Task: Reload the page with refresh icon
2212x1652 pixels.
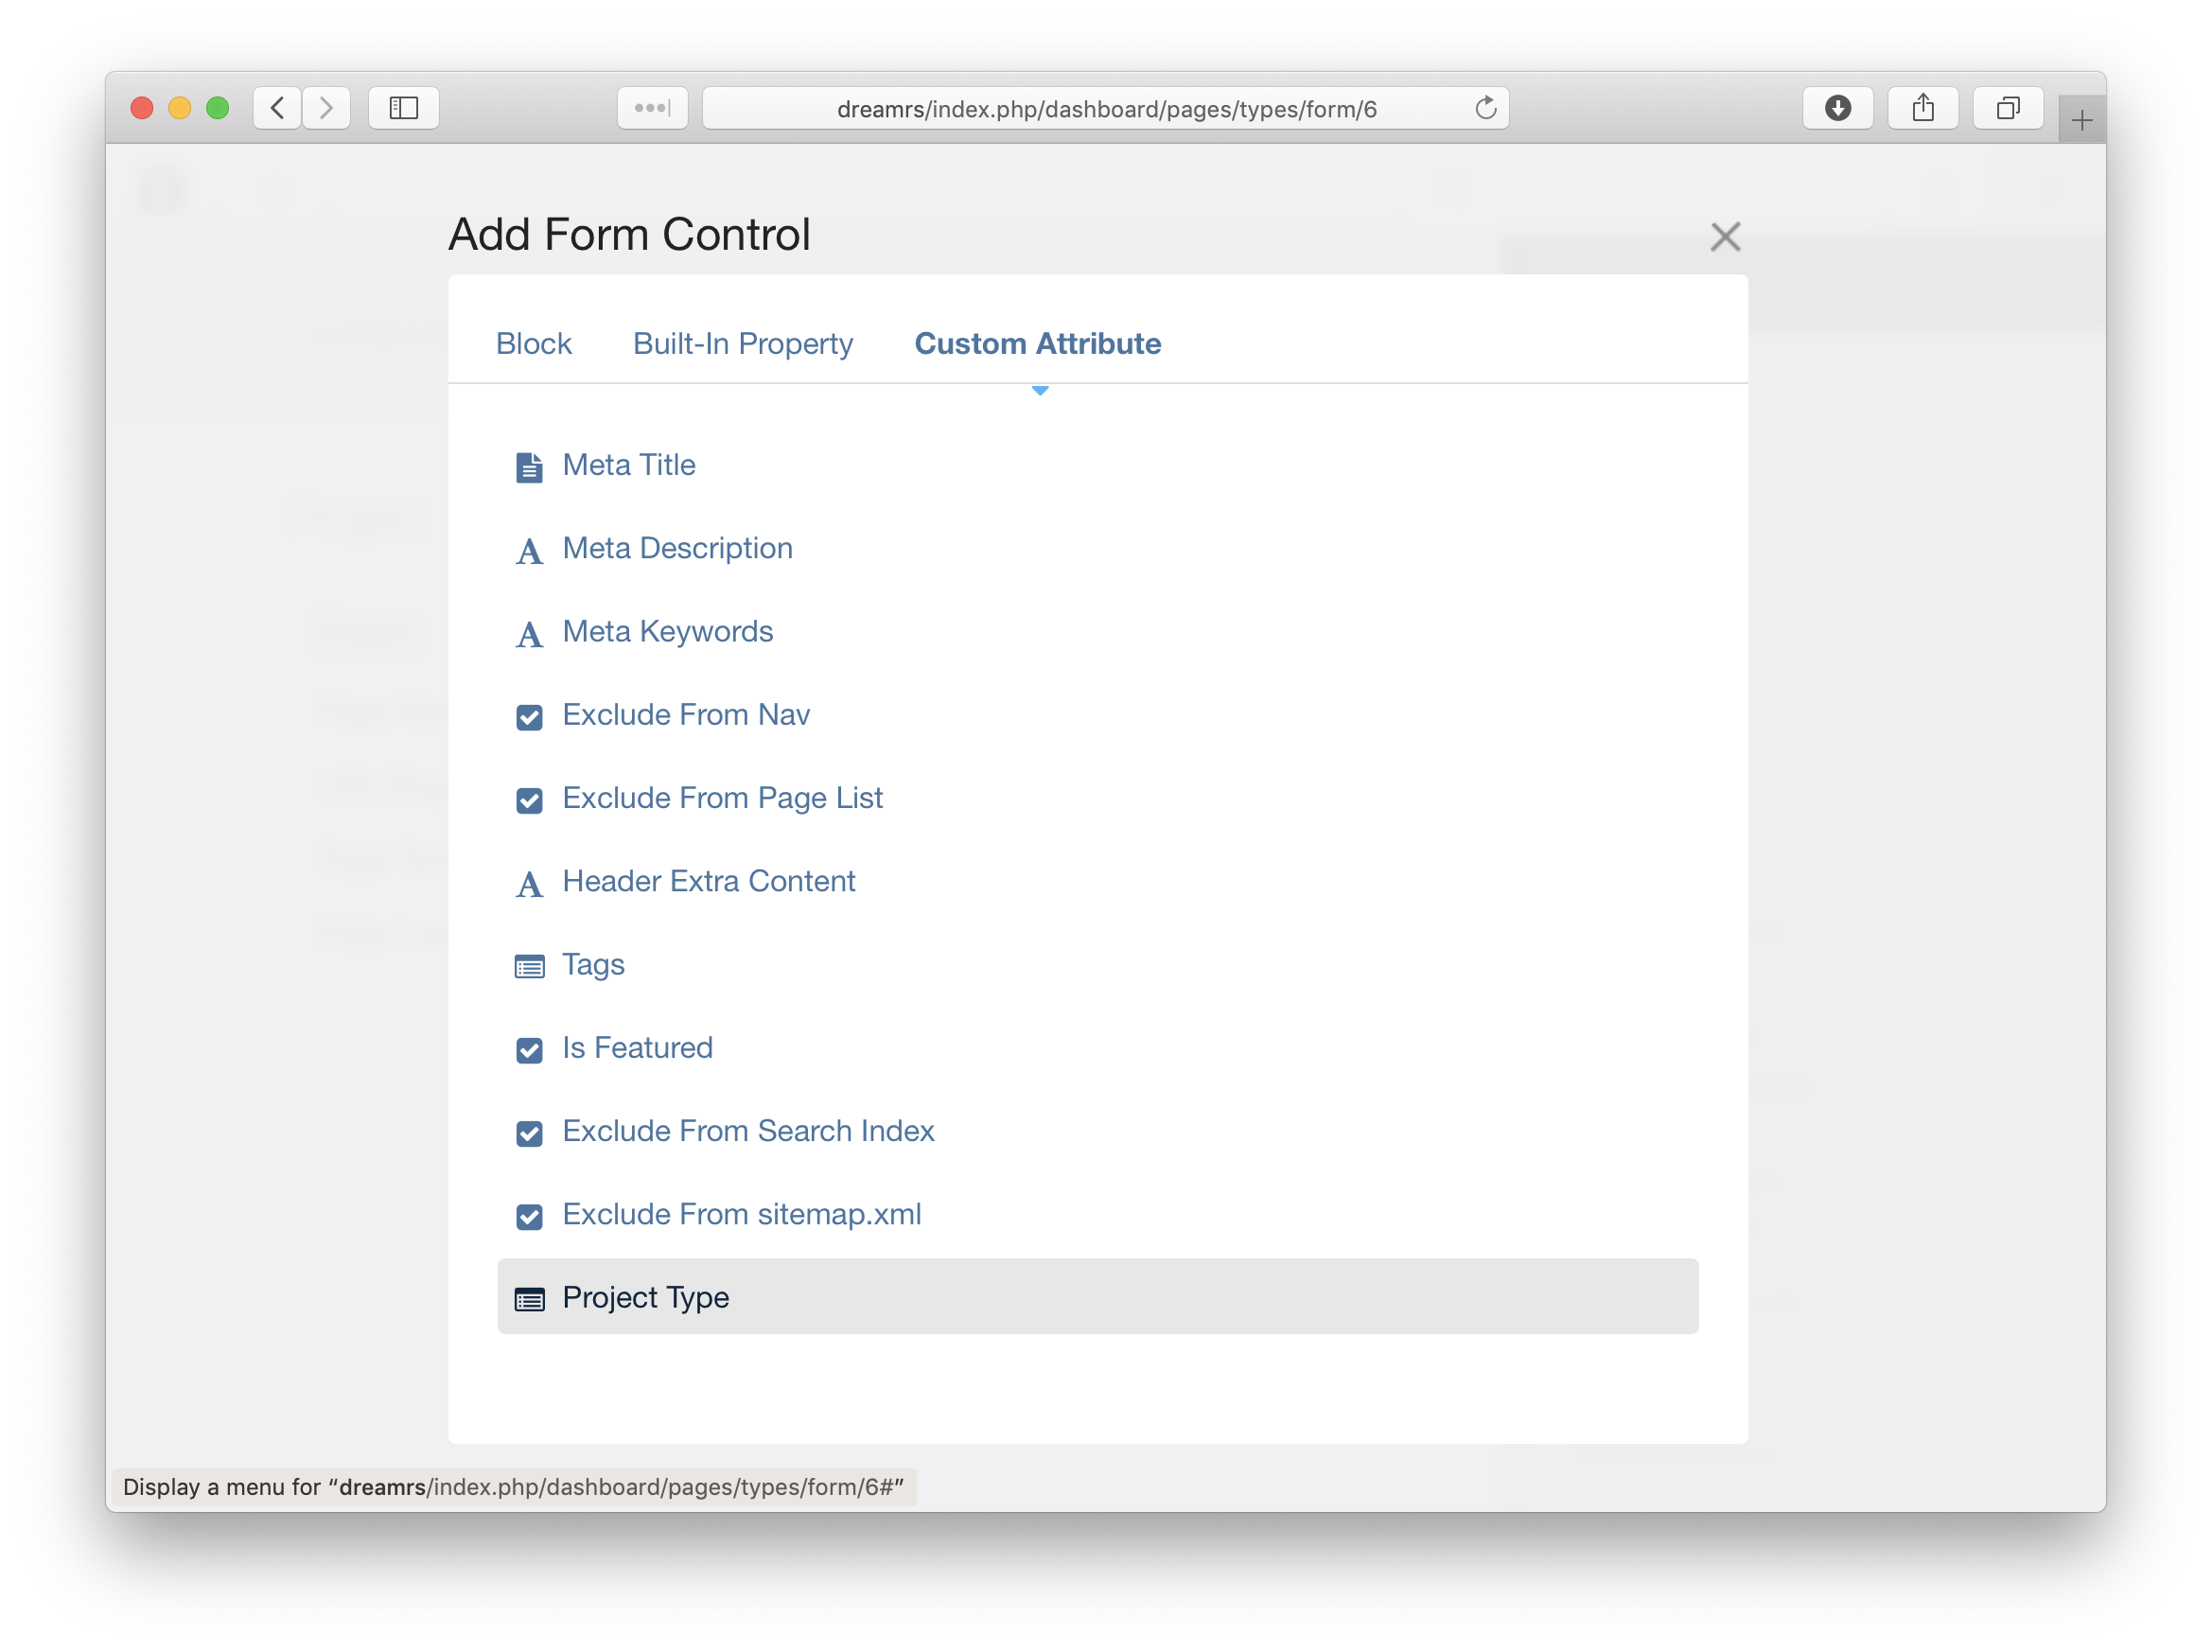Action: tap(1485, 108)
